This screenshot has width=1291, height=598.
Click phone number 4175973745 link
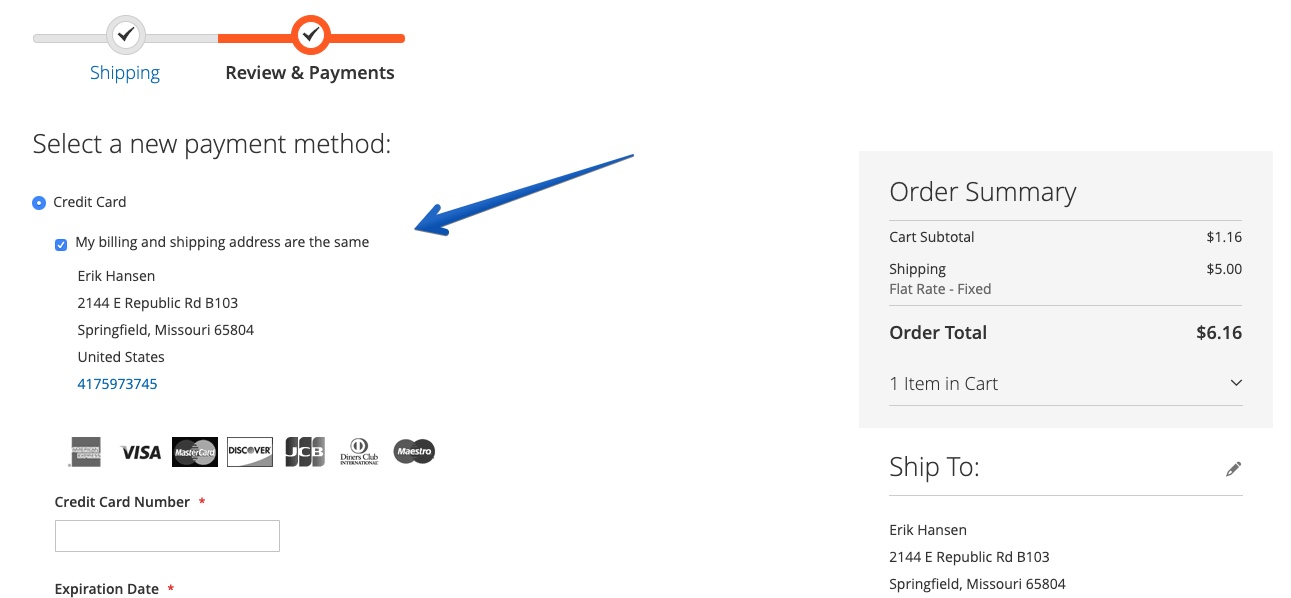117,384
